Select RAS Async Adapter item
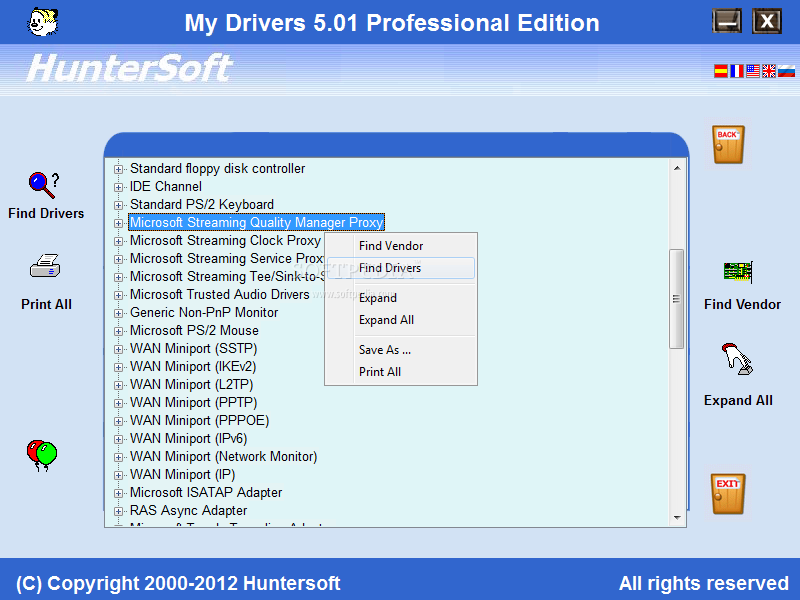800x600 pixels. [x=188, y=511]
